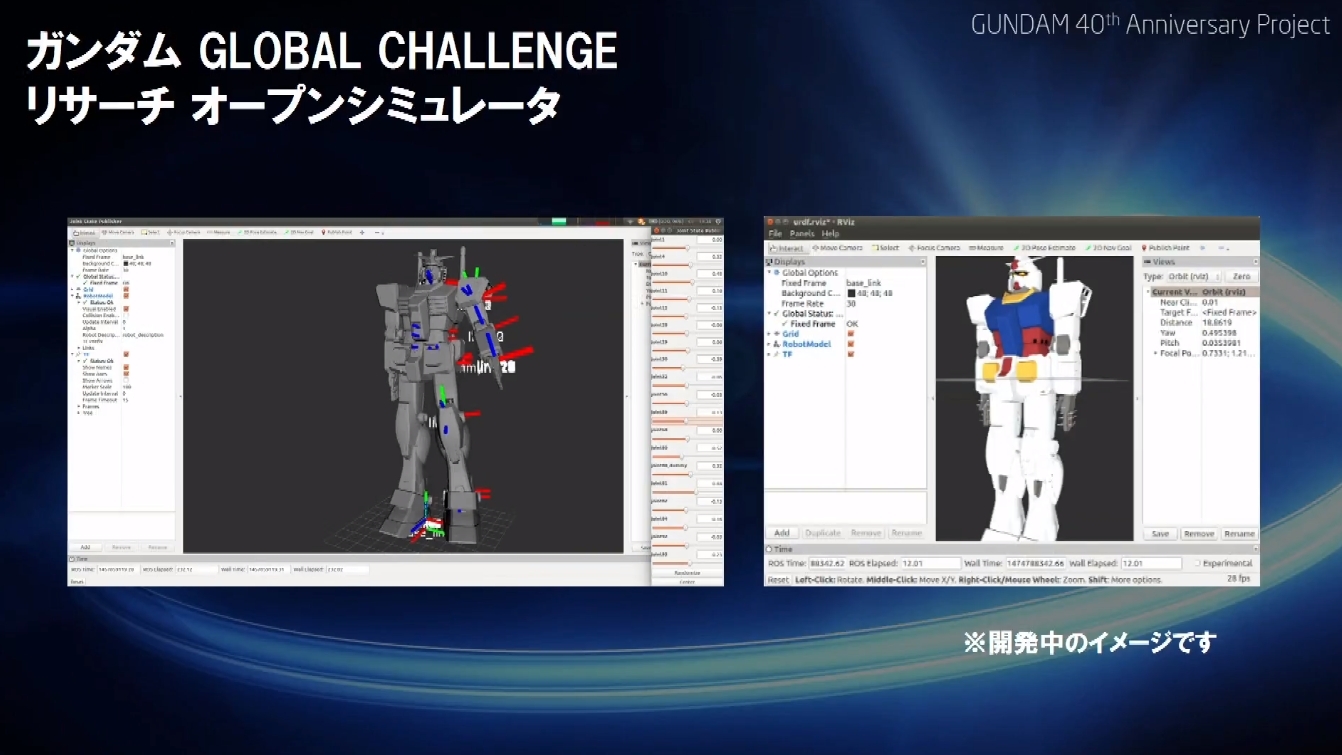The height and width of the screenshot is (755, 1342).
Task: Click the Add button under right Displays panel
Action: [x=782, y=533]
